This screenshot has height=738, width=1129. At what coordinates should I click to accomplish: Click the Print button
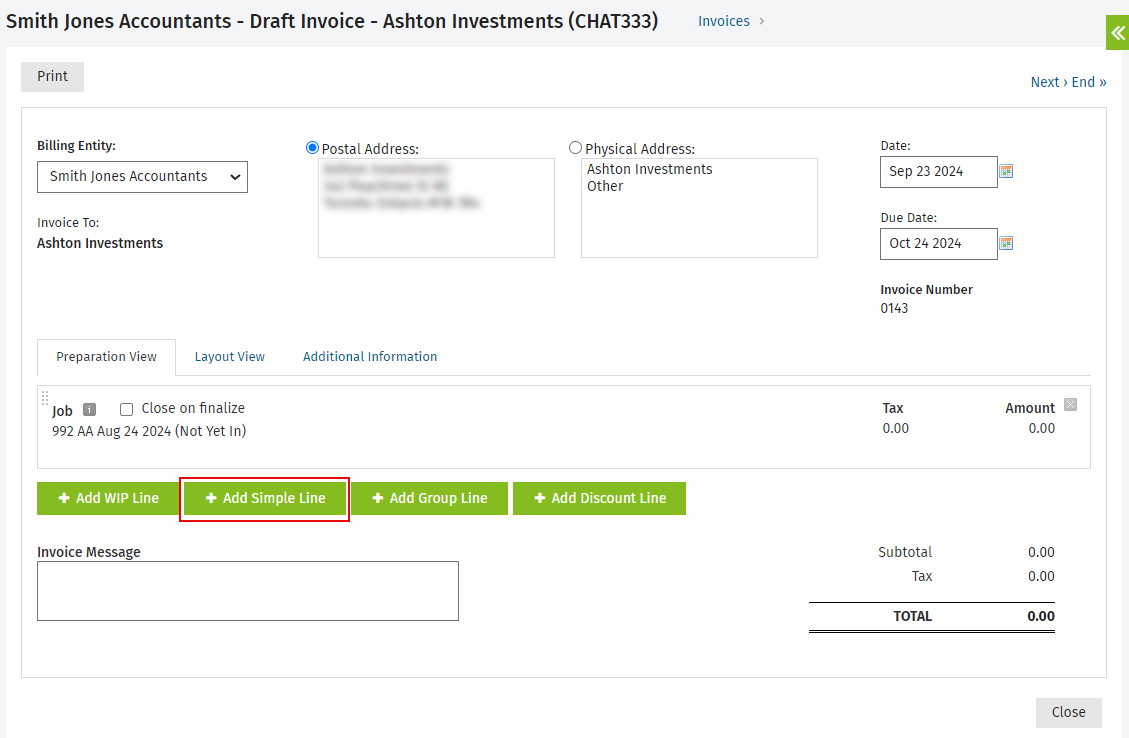[x=53, y=76]
